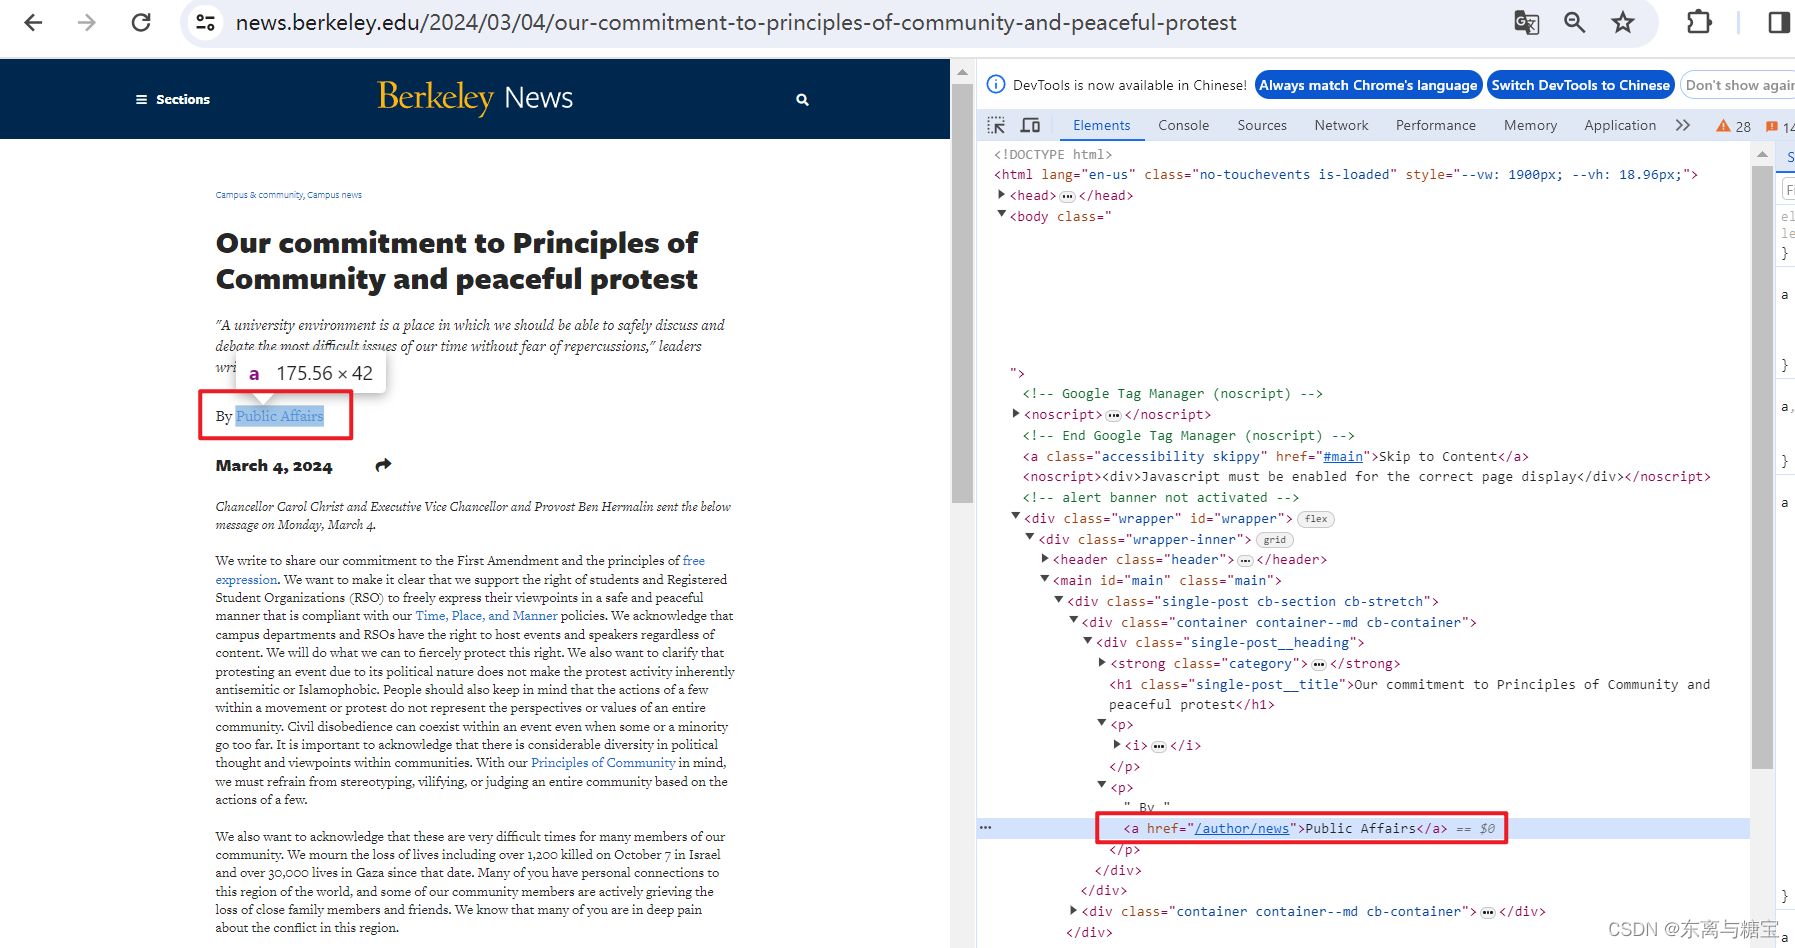Click the Berkeley News logo

(475, 97)
